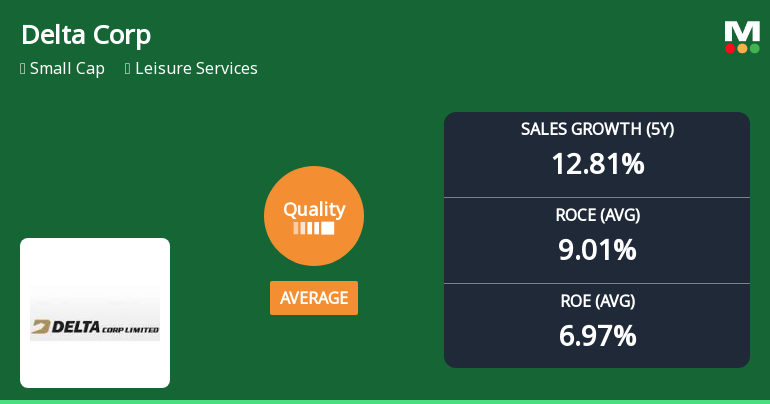Open the Delta Corp Limited logo thumbnail
The height and width of the screenshot is (404, 770).
(x=95, y=313)
